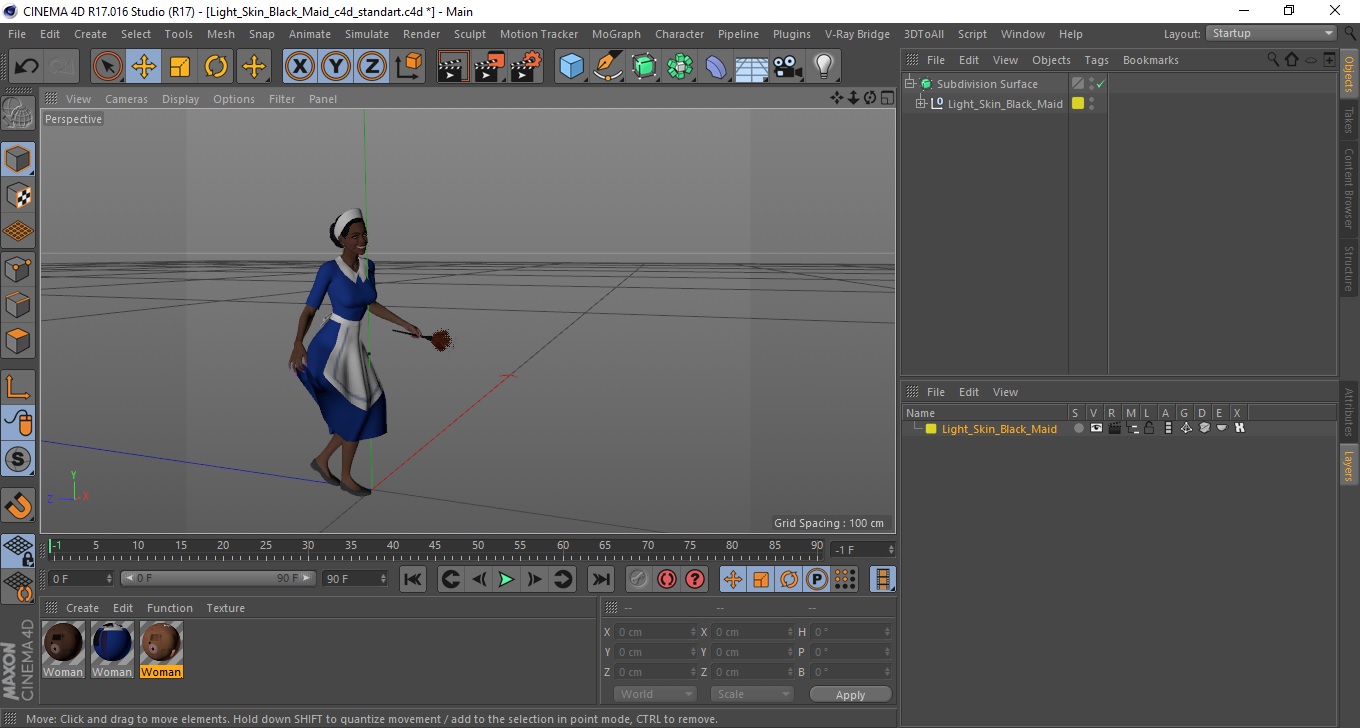Viewport: 1360px width, 728px height.
Task: Click the Record Active Objects key button
Action: (x=639, y=579)
